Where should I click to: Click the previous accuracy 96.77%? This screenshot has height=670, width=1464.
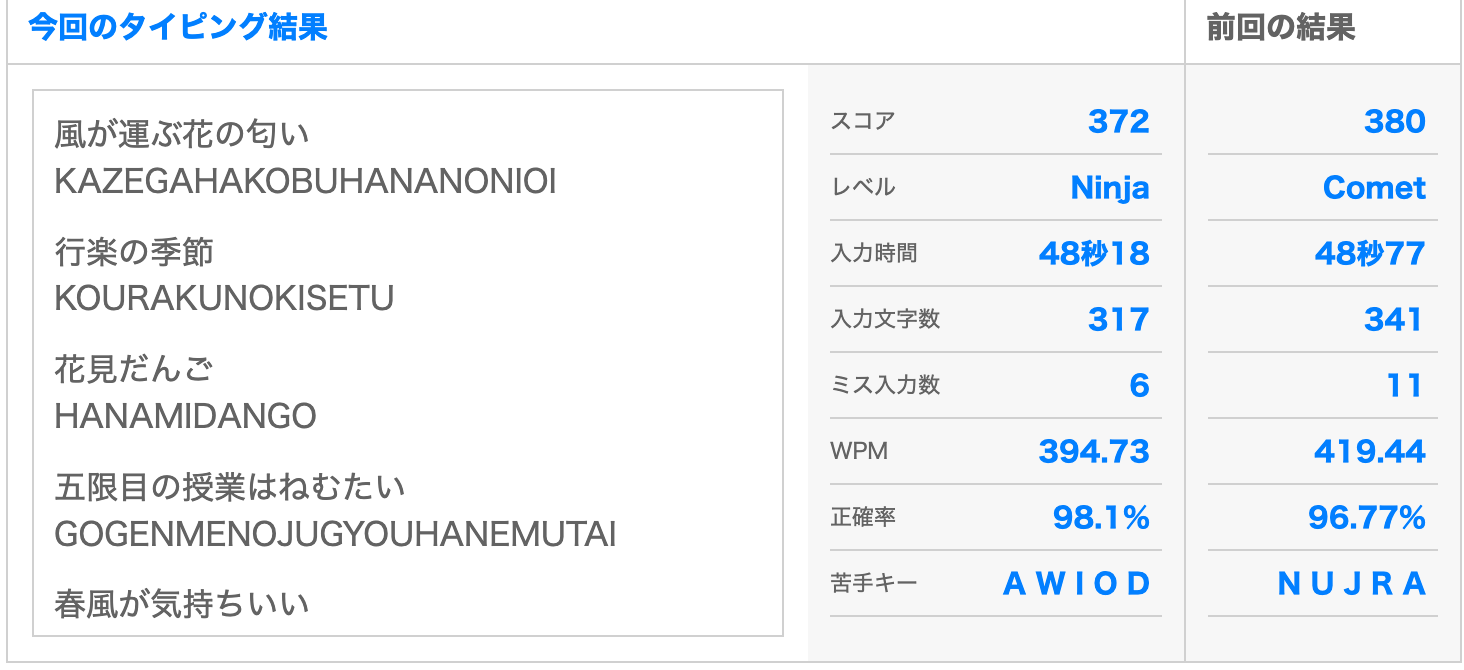click(x=1367, y=517)
